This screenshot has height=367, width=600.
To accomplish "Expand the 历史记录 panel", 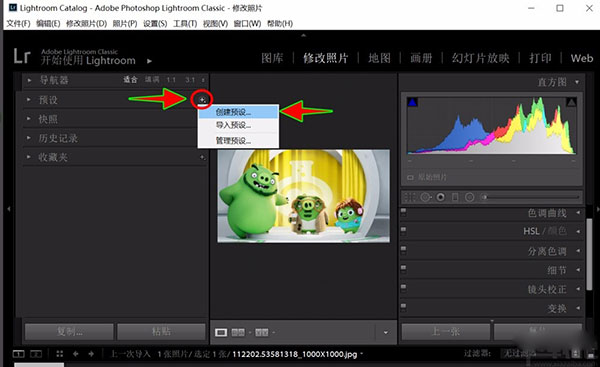I will [28, 138].
